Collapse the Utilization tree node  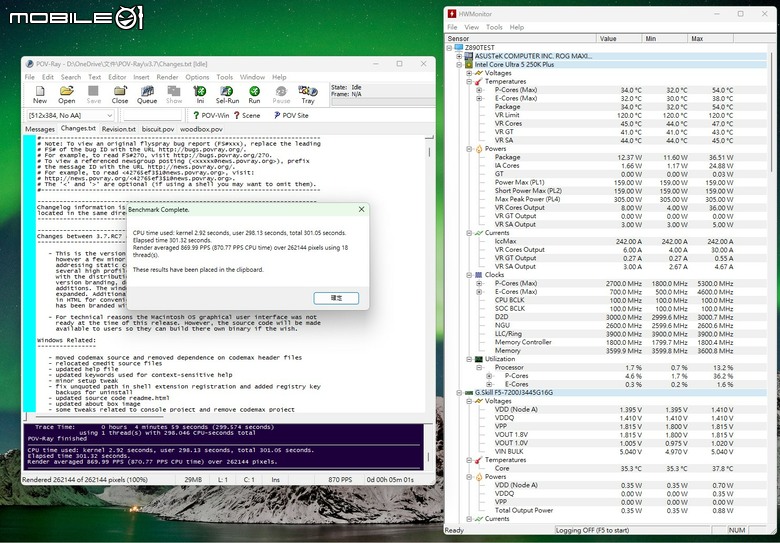point(469,359)
